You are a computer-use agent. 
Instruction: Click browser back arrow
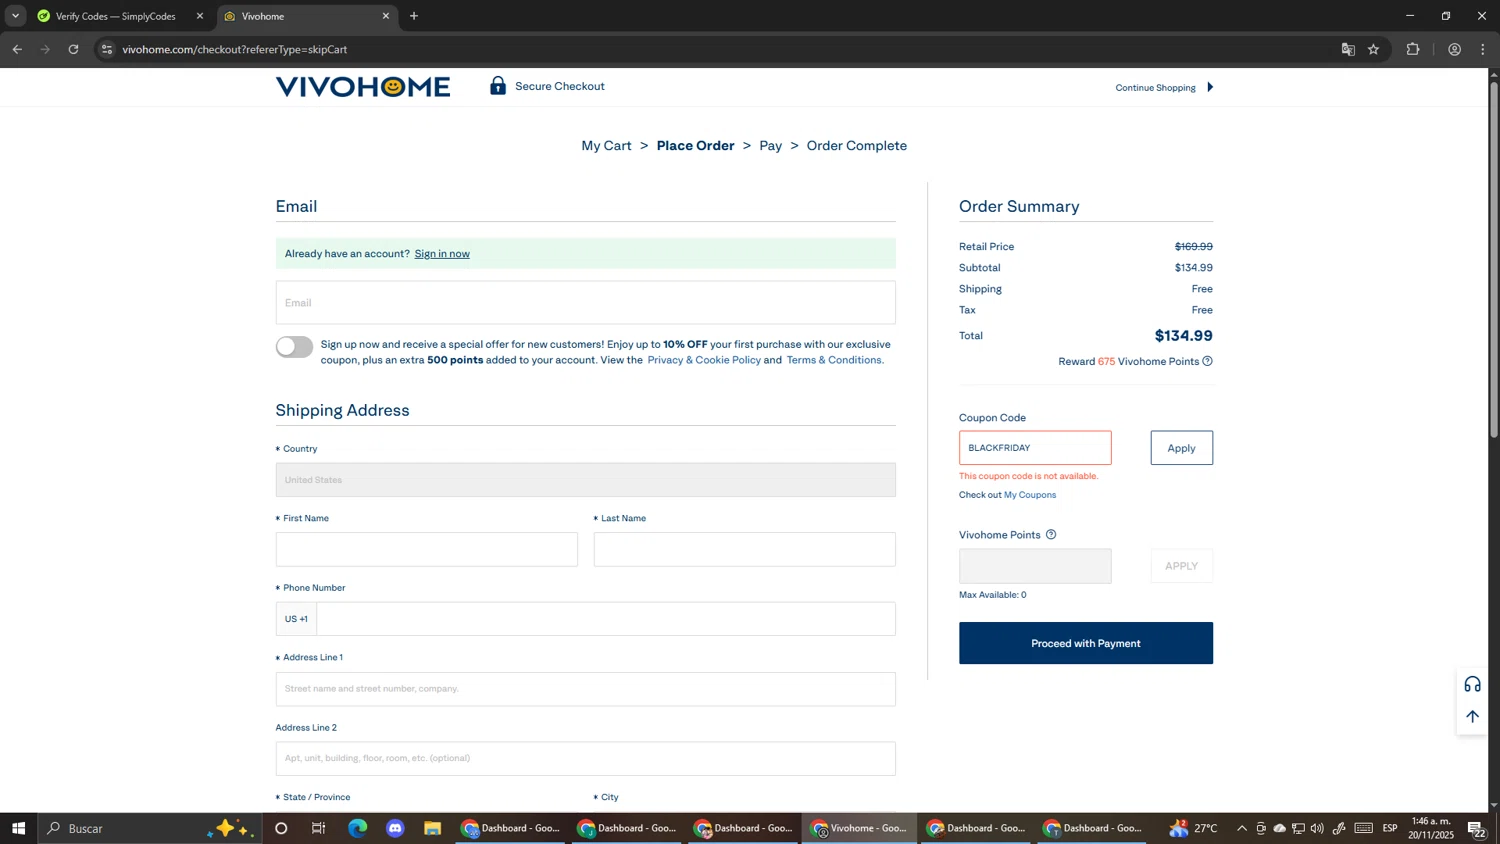click(x=17, y=49)
